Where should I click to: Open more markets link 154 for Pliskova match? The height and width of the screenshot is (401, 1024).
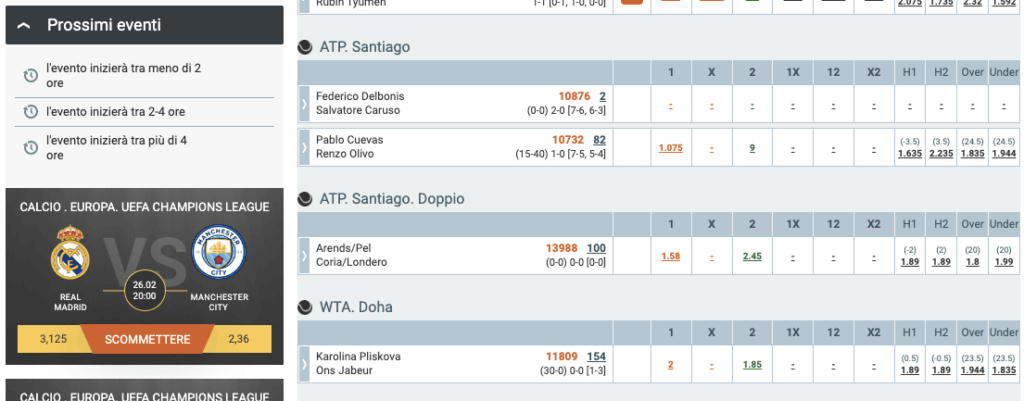click(x=596, y=356)
